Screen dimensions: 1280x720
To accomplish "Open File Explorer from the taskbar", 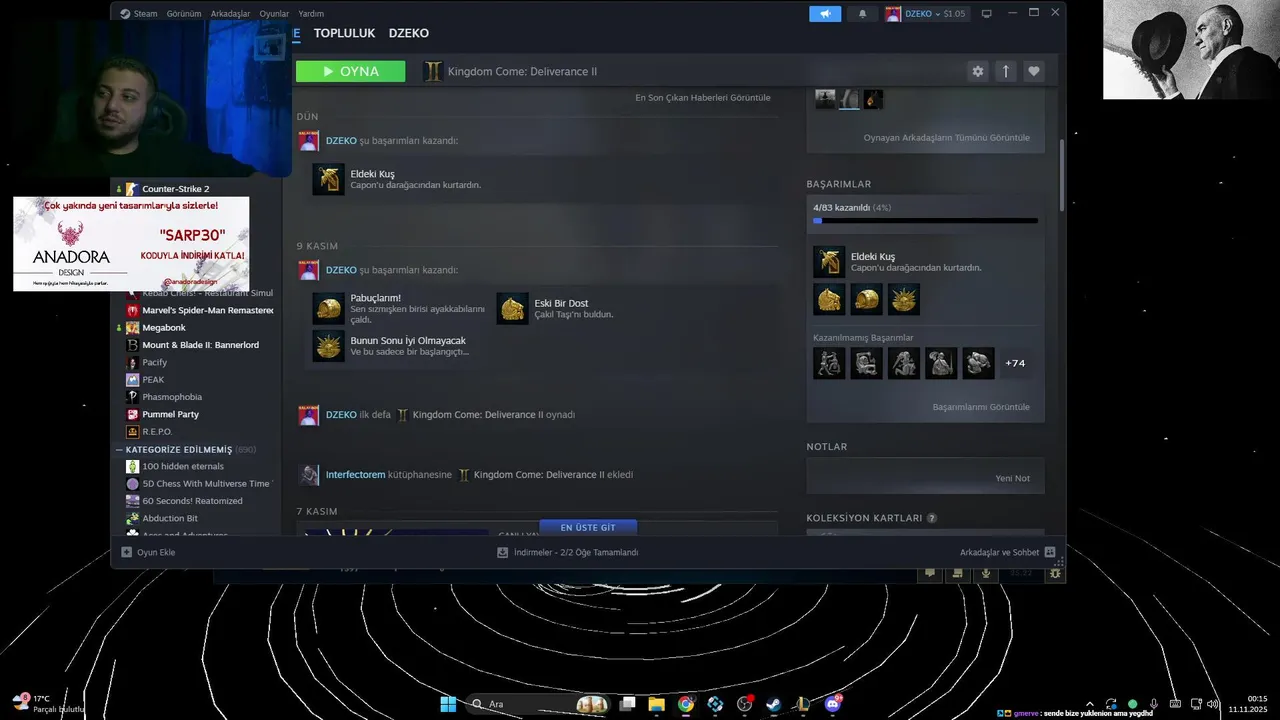I will [x=656, y=704].
